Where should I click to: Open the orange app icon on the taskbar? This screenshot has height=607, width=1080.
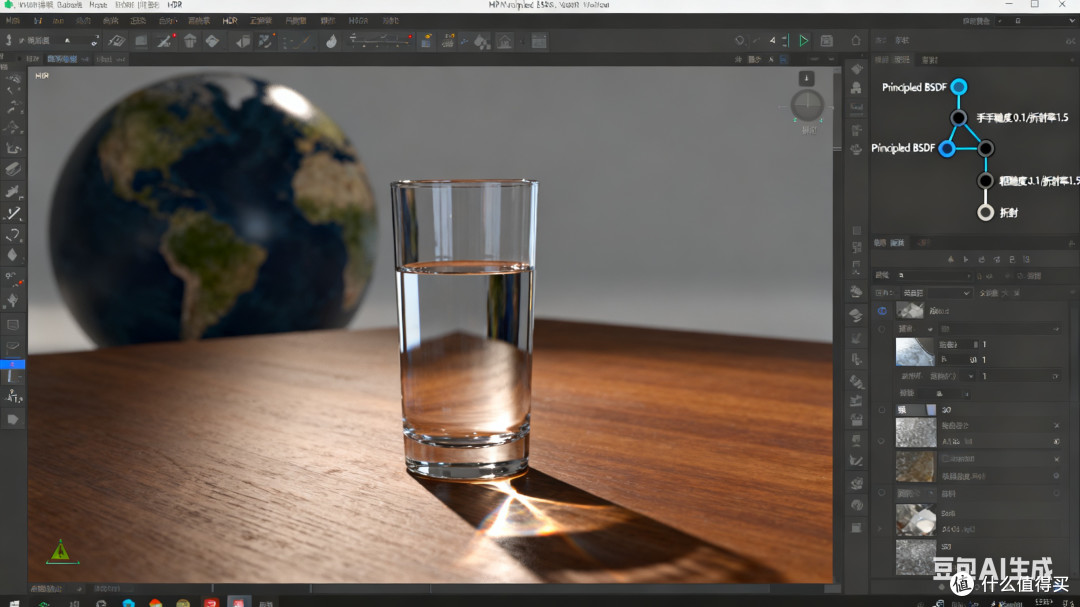pyautogui.click(x=156, y=603)
